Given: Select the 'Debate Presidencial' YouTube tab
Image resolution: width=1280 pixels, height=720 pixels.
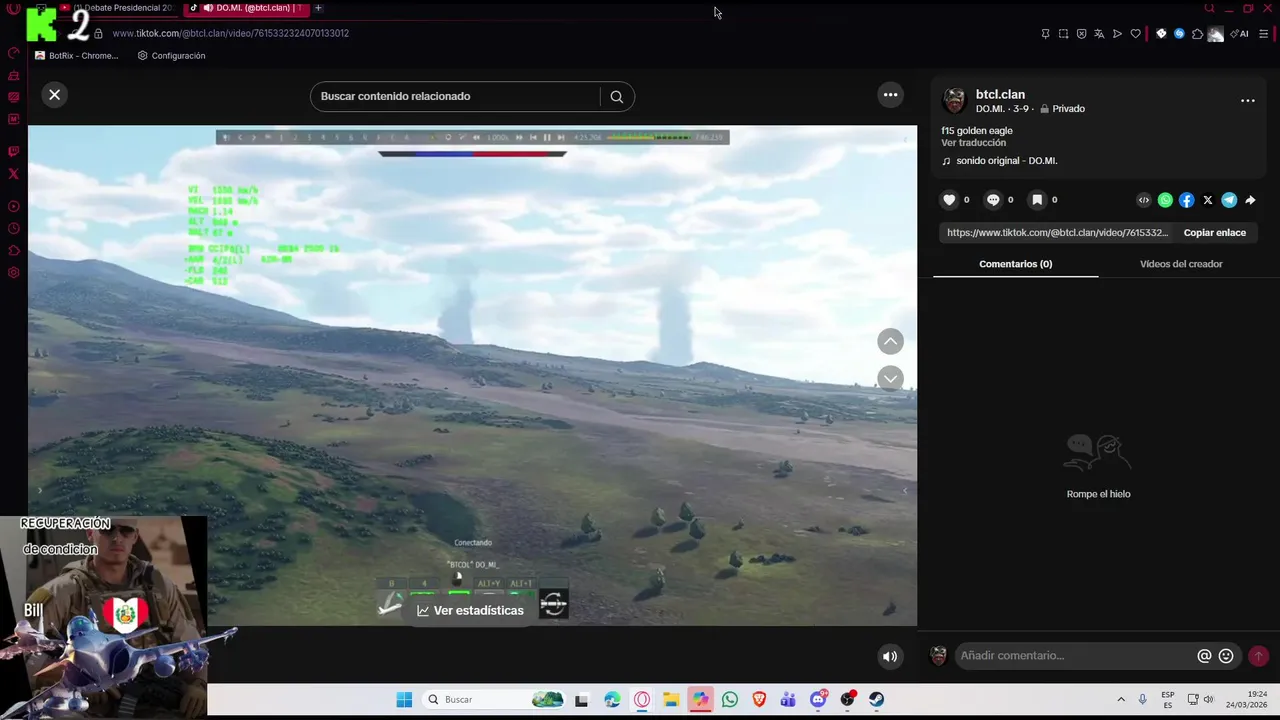Looking at the screenshot, I should 116,8.
